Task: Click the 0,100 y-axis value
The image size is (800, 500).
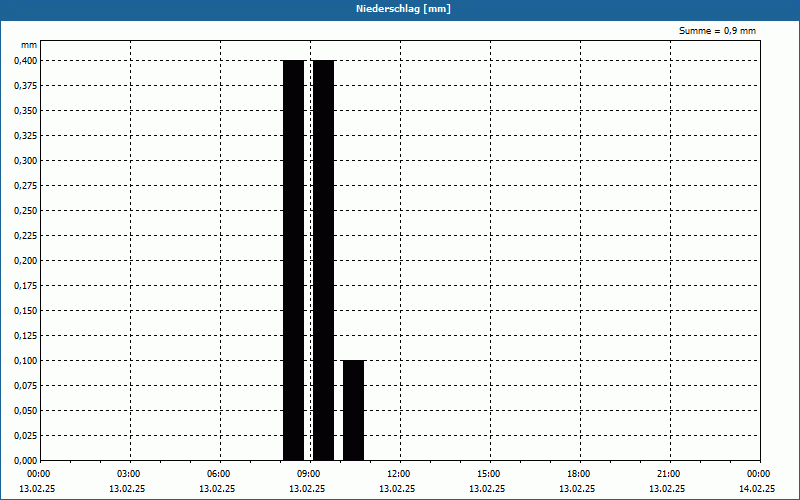Action: tap(26, 361)
